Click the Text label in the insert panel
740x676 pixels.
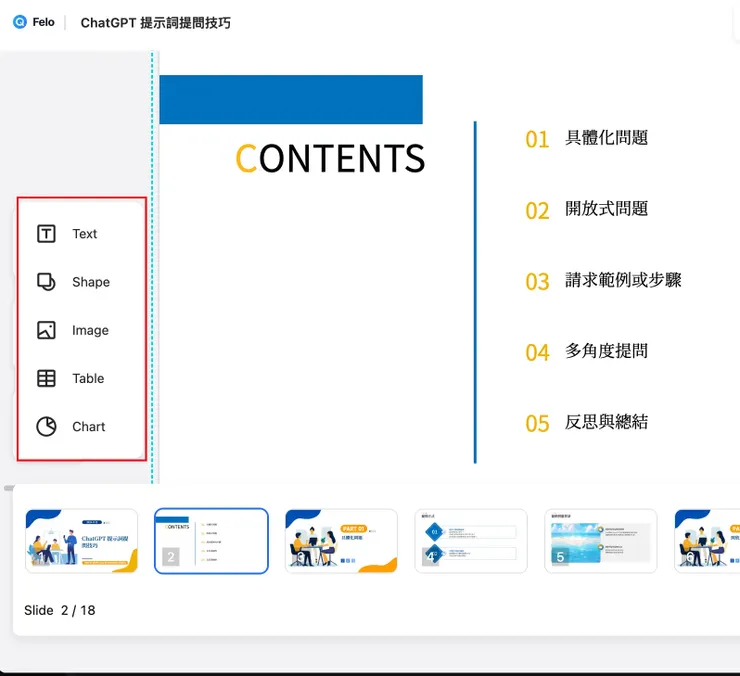[x=84, y=234]
